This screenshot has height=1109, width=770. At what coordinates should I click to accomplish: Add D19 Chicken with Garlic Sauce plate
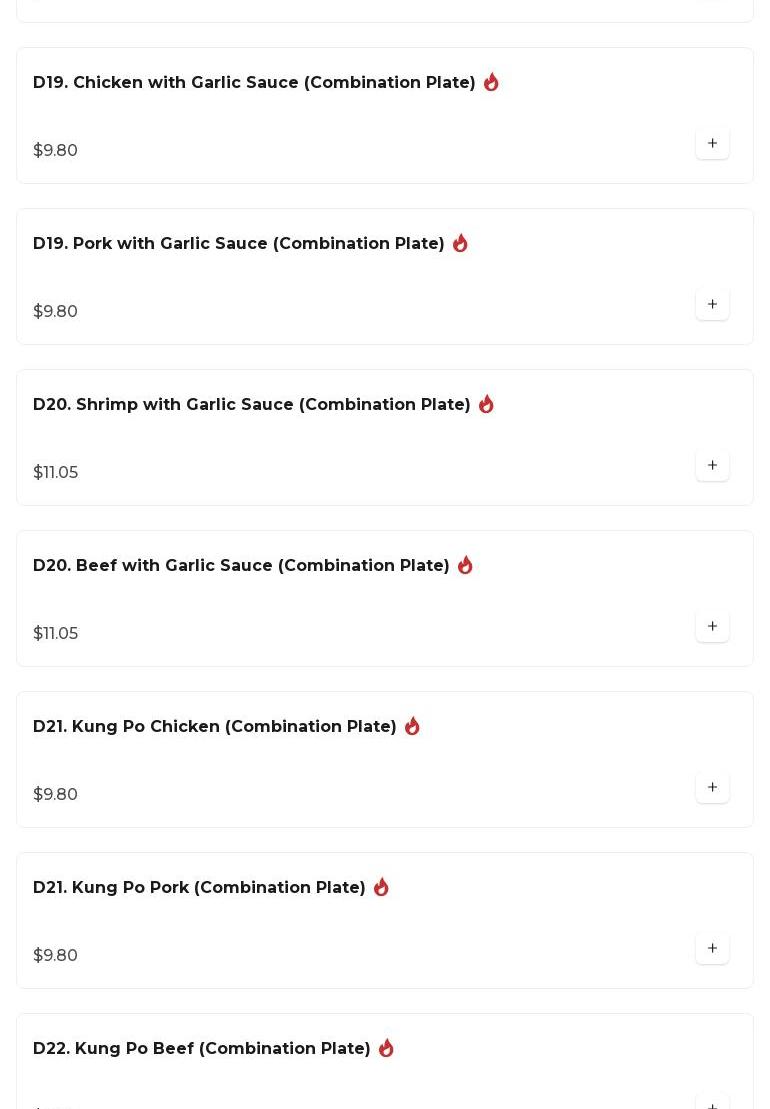point(712,144)
